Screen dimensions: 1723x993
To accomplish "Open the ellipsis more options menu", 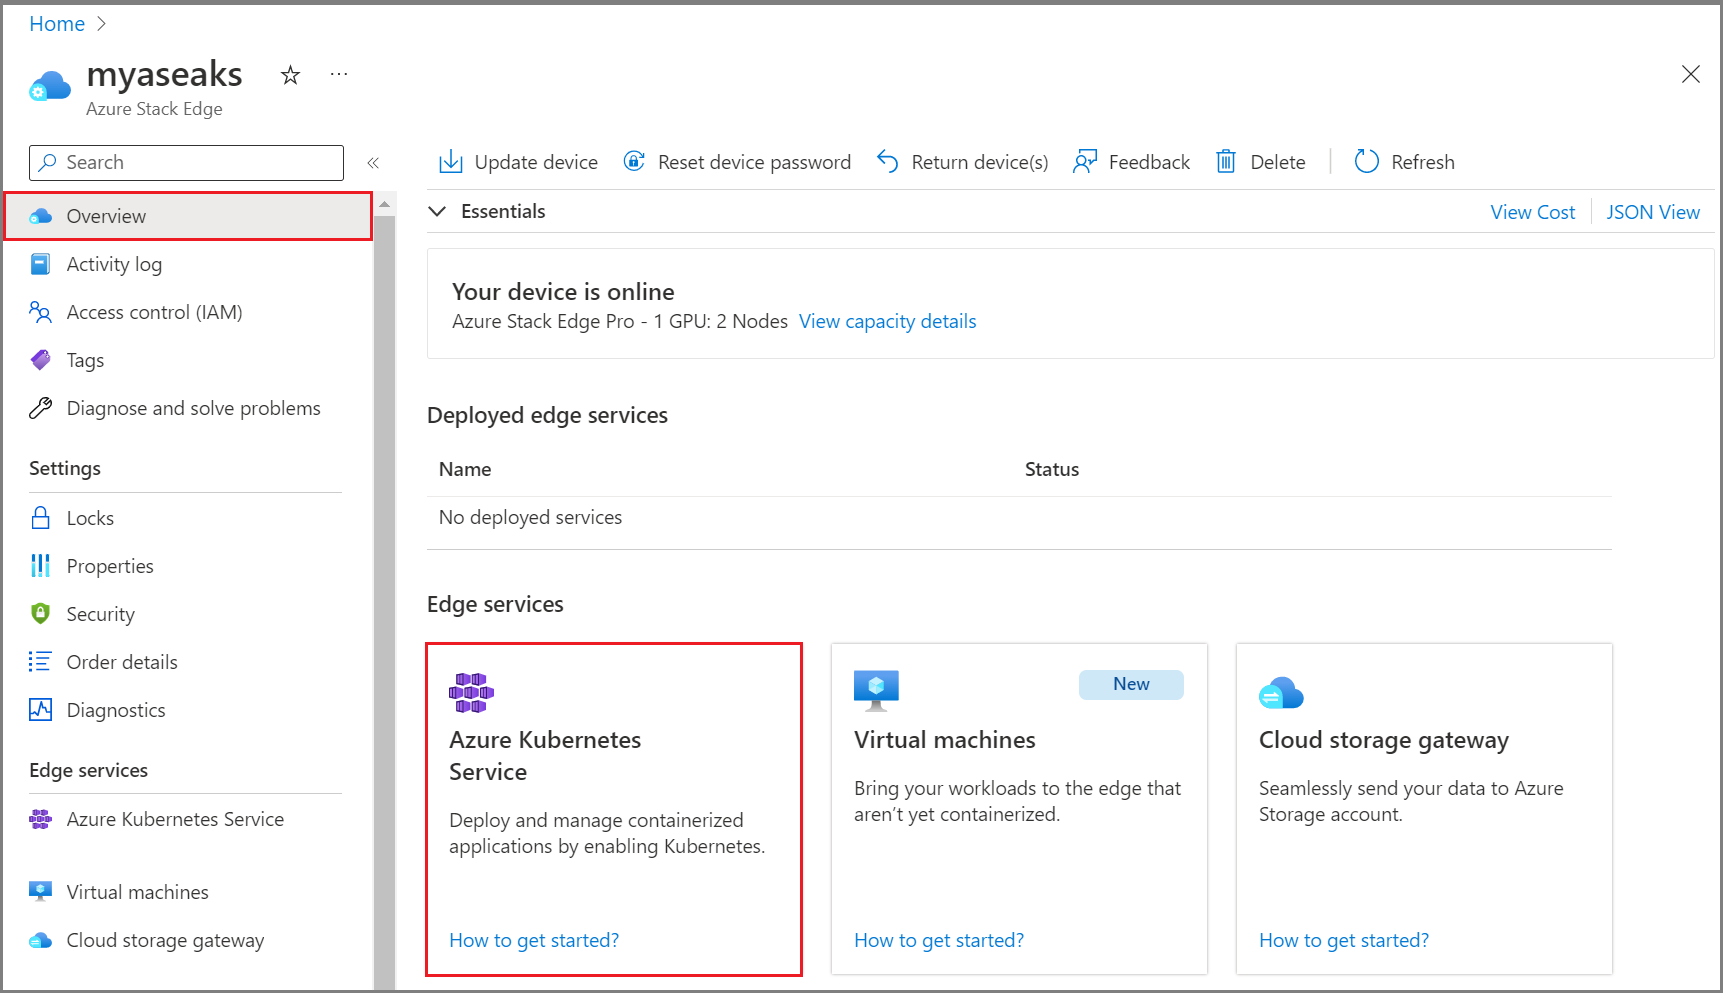I will pyautogui.click(x=339, y=74).
